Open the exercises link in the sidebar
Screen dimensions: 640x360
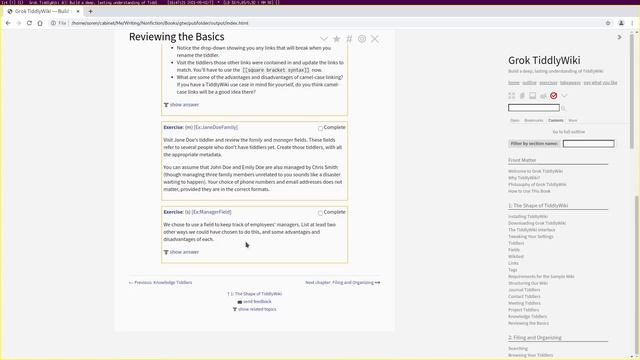pos(548,82)
